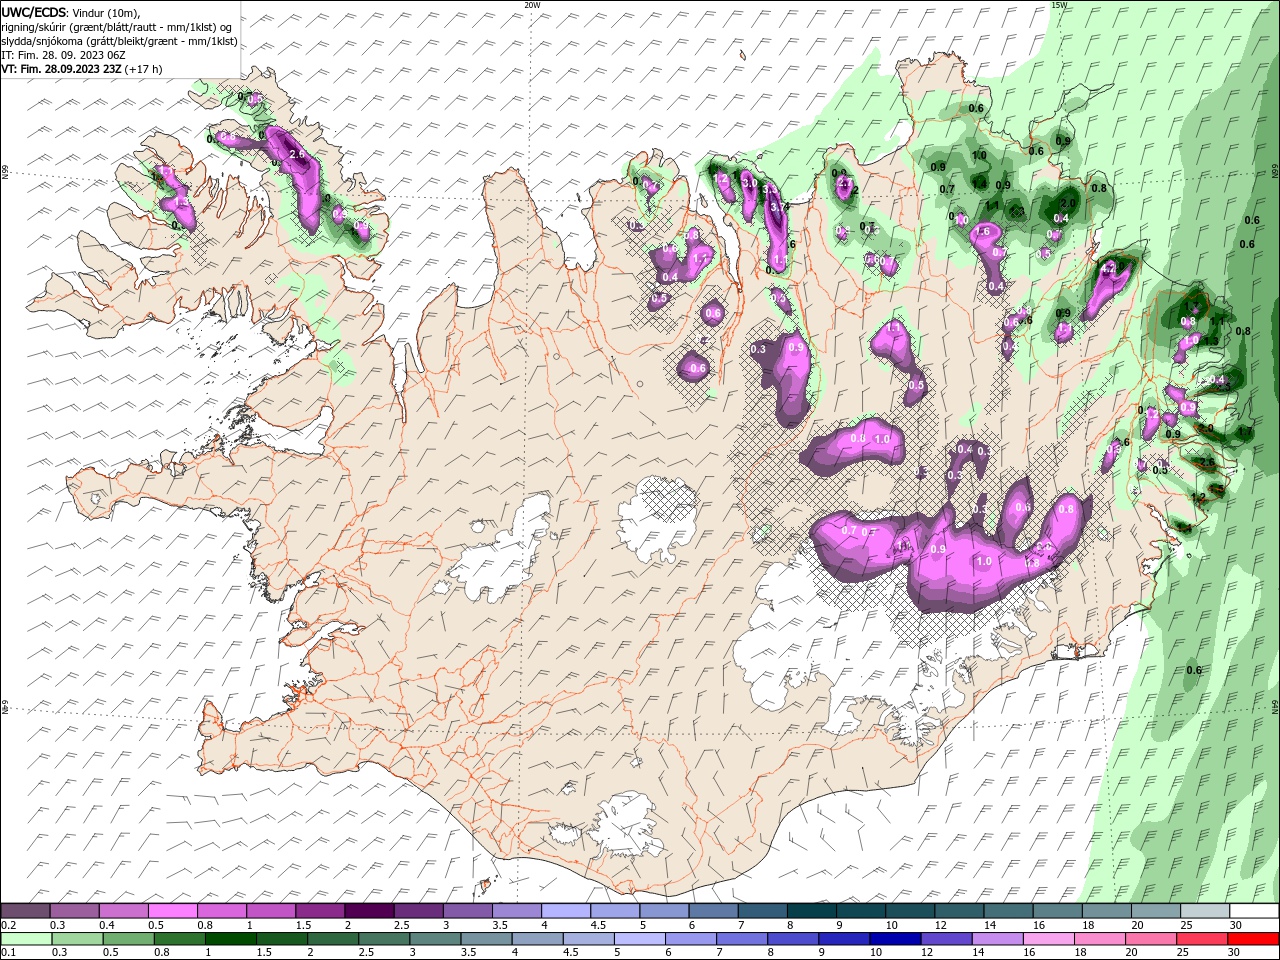Click the '20W' meridian label at top

click(532, 5)
